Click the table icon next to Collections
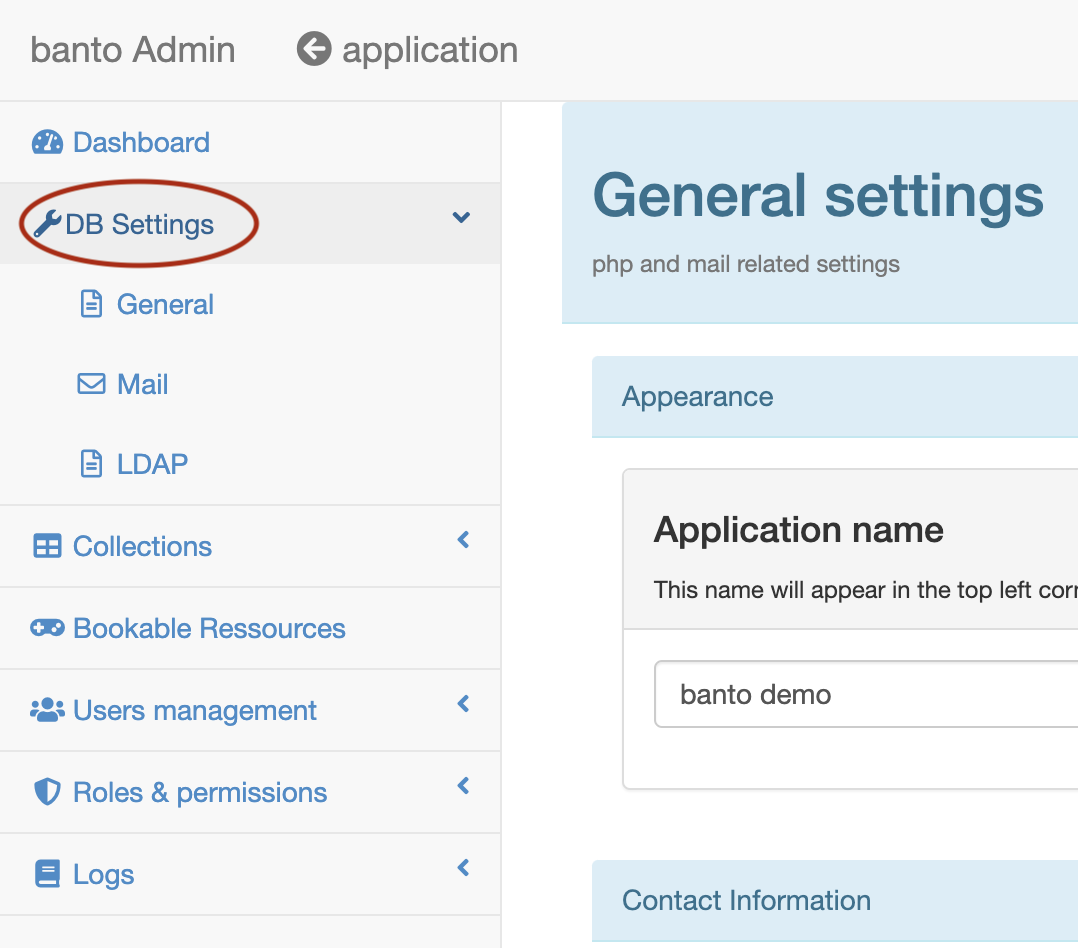Screen dimensions: 1078x948 tap(49, 546)
